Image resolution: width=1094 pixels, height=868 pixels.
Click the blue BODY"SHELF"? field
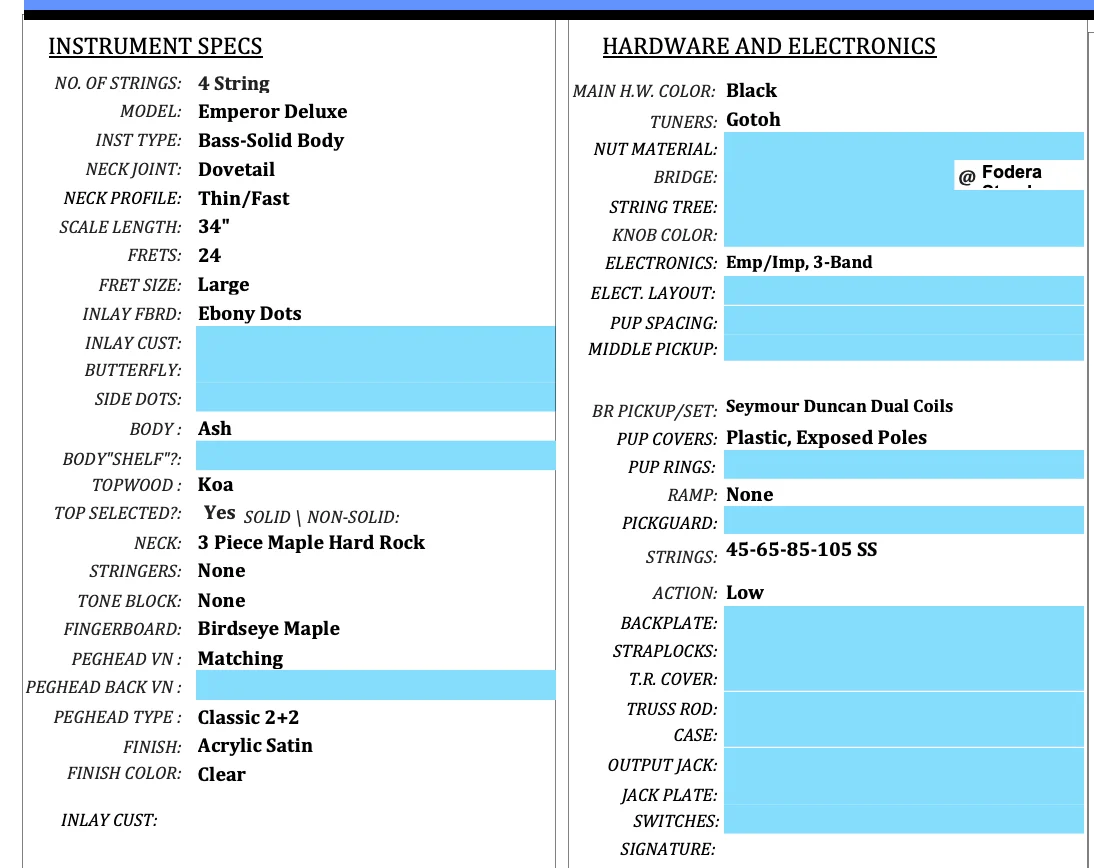(x=375, y=456)
